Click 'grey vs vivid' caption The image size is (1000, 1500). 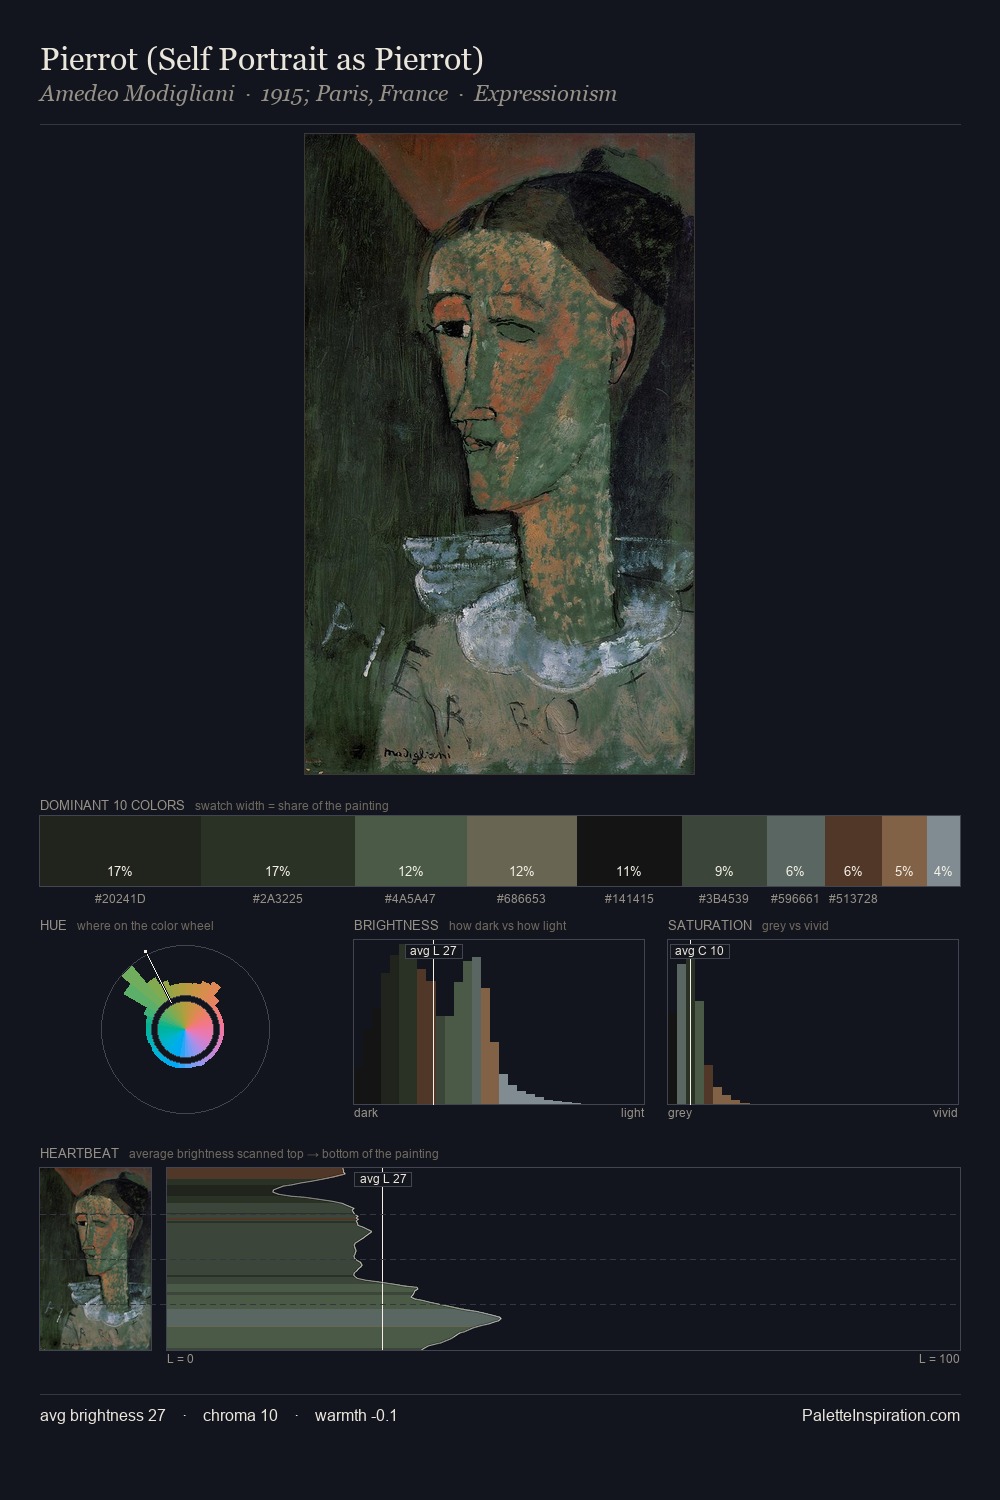tap(795, 926)
